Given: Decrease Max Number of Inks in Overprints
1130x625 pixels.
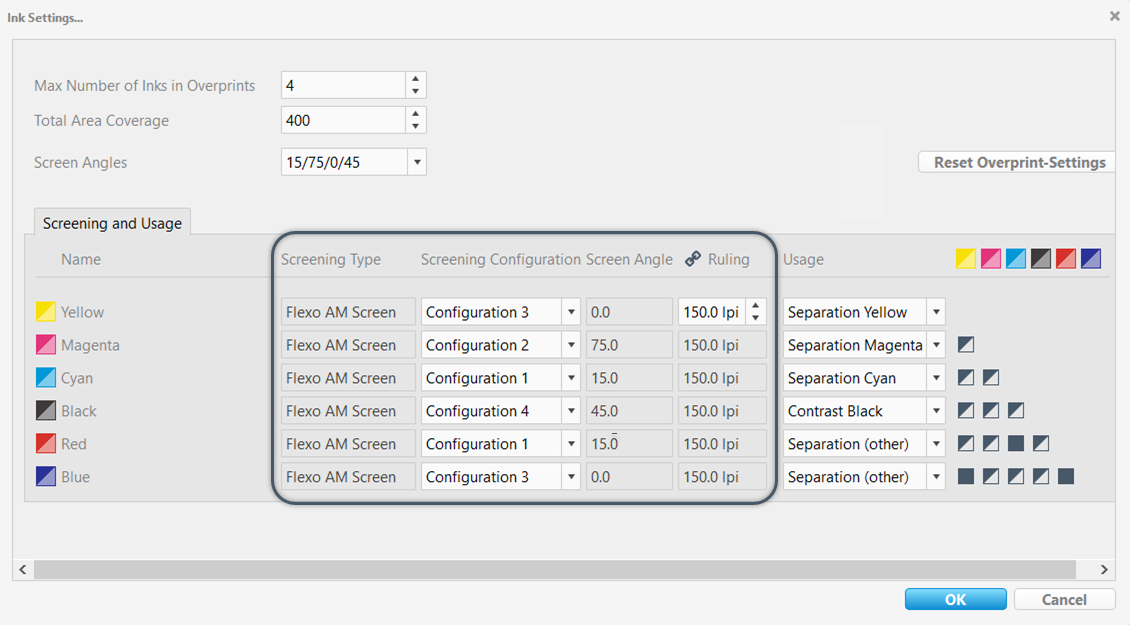Looking at the screenshot, I should 416,92.
